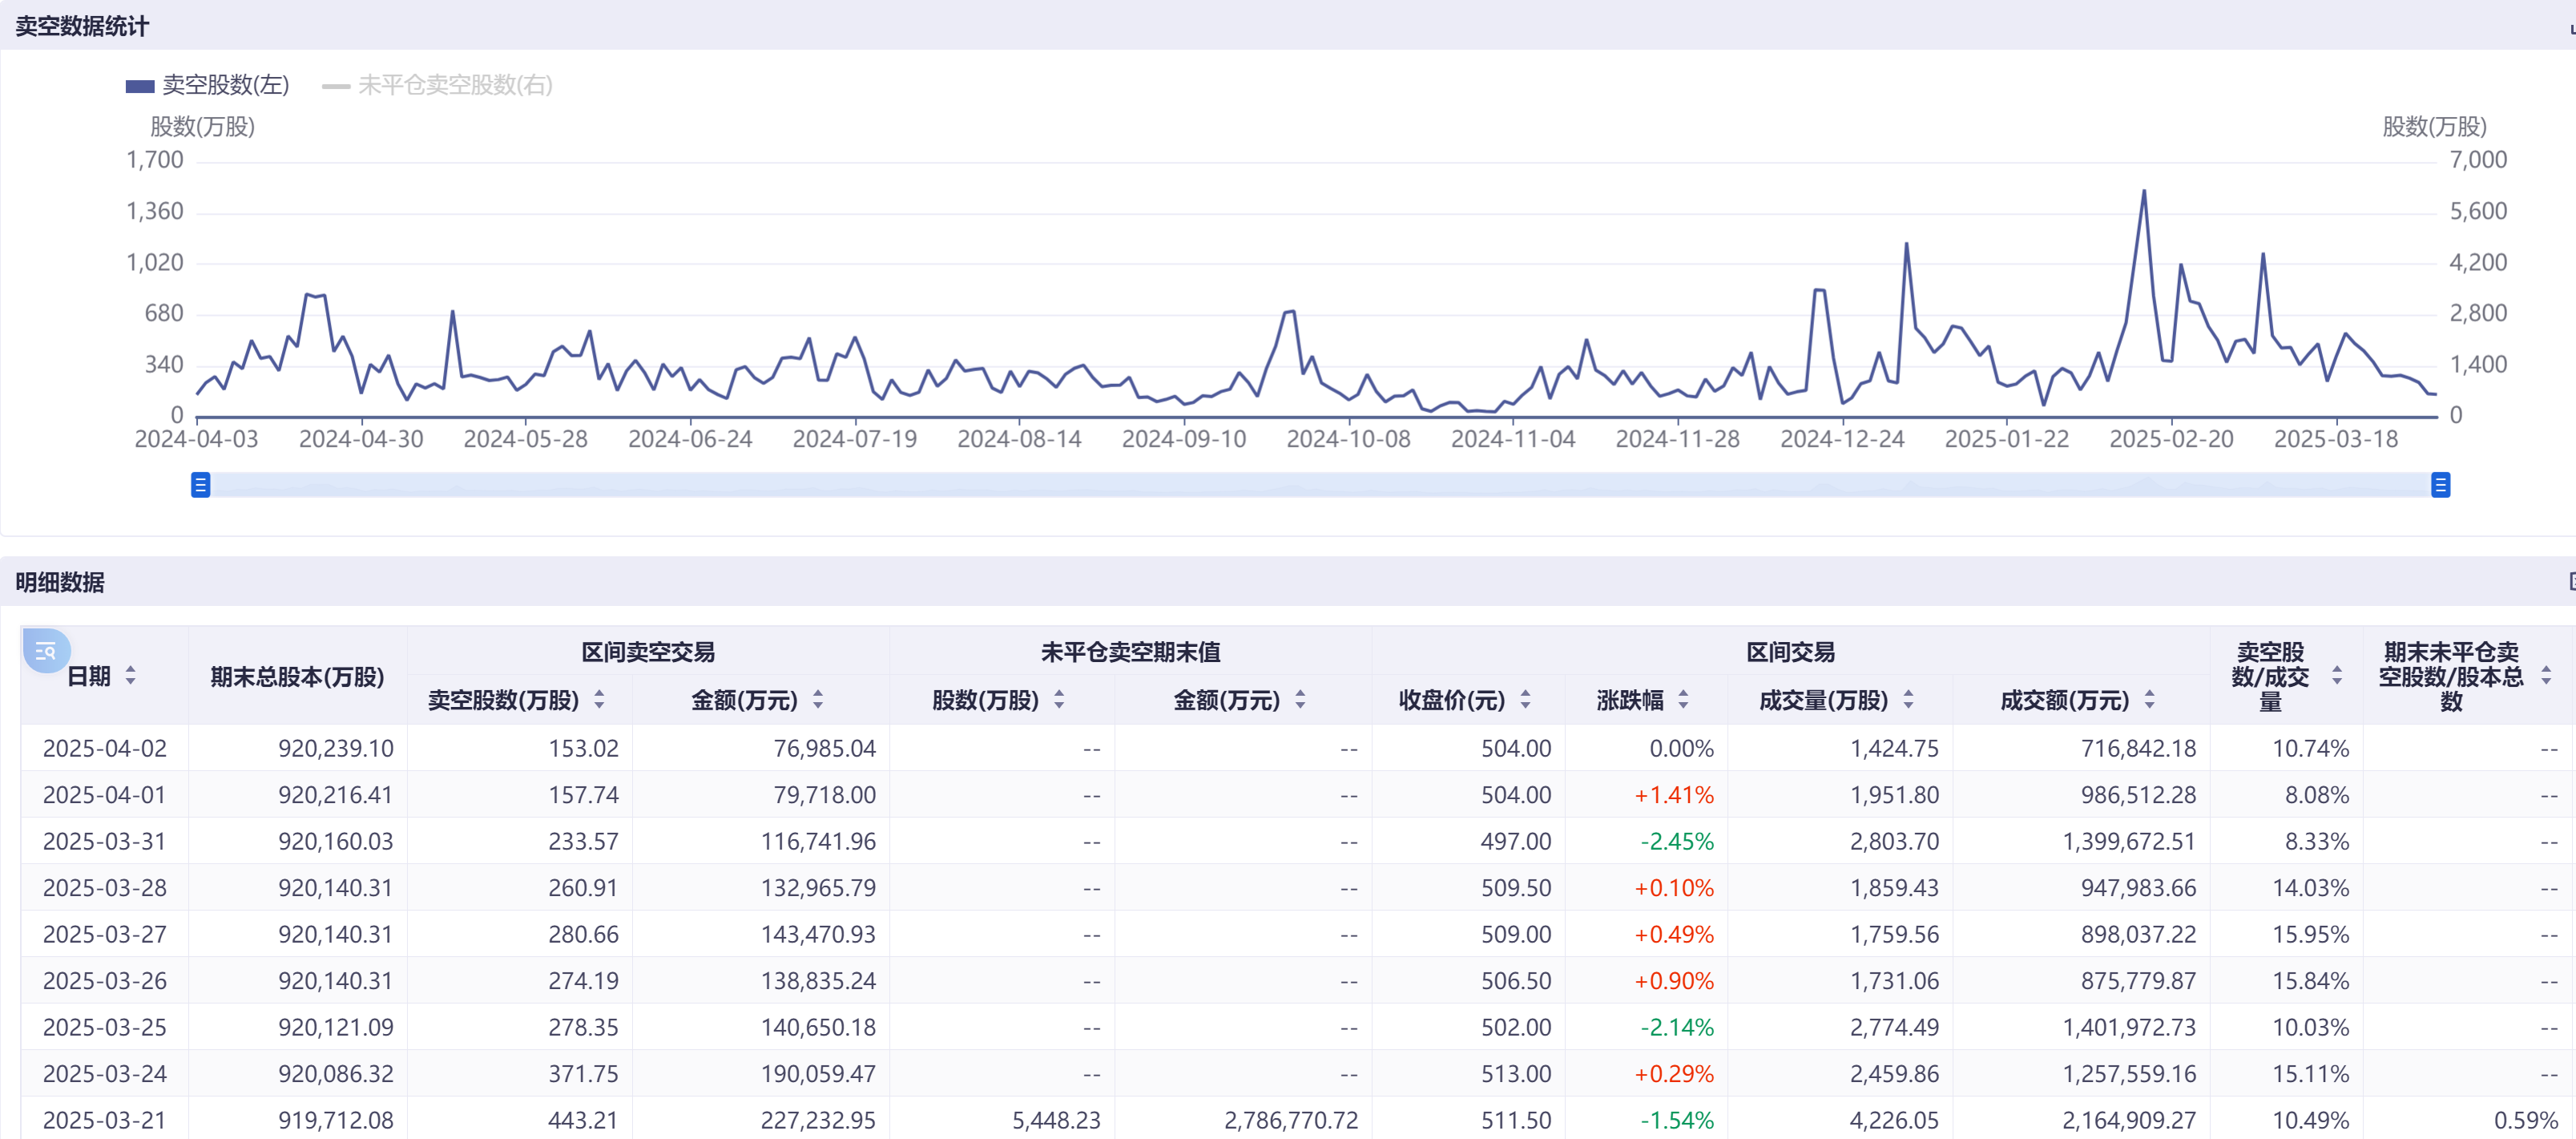Sort by 卖空股数(万股) column
The height and width of the screenshot is (1139, 2576).
coord(599,700)
